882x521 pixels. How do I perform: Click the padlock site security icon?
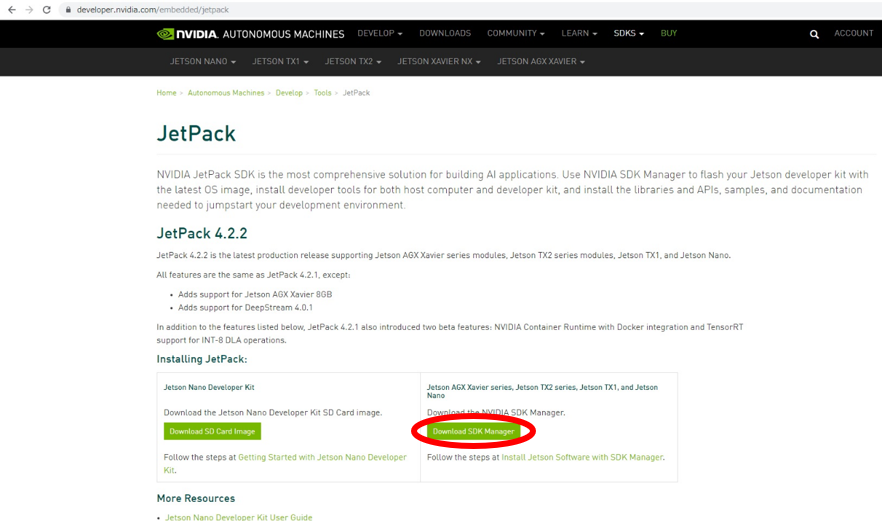point(68,10)
